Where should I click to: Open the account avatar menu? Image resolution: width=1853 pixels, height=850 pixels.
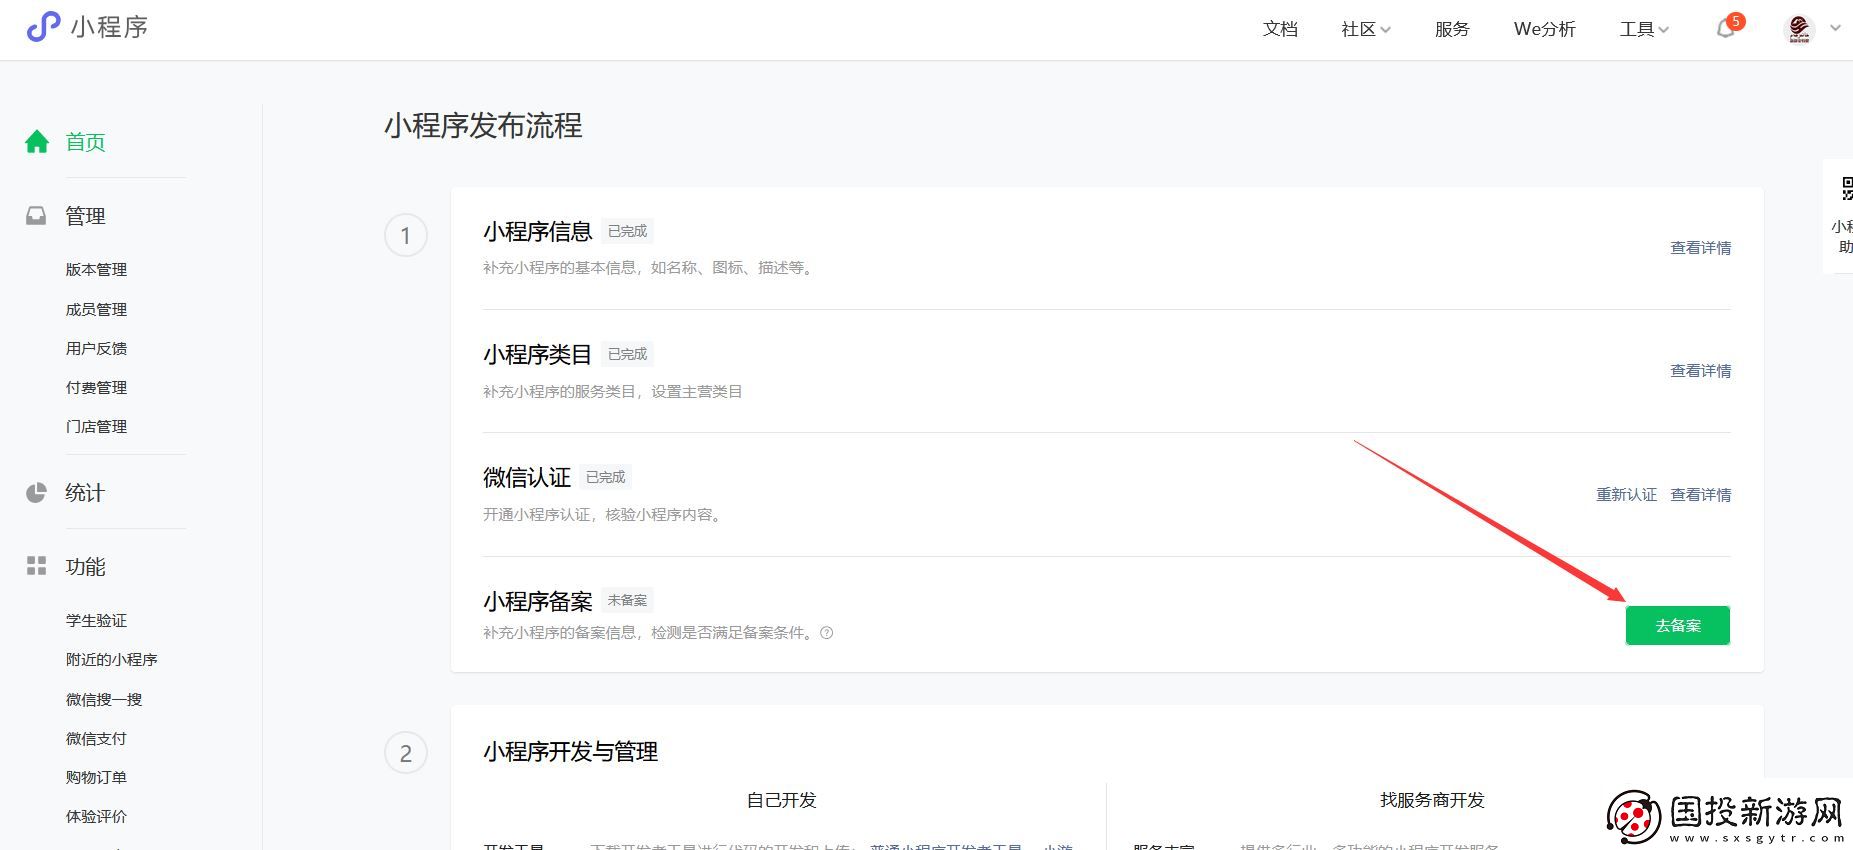1799,29
